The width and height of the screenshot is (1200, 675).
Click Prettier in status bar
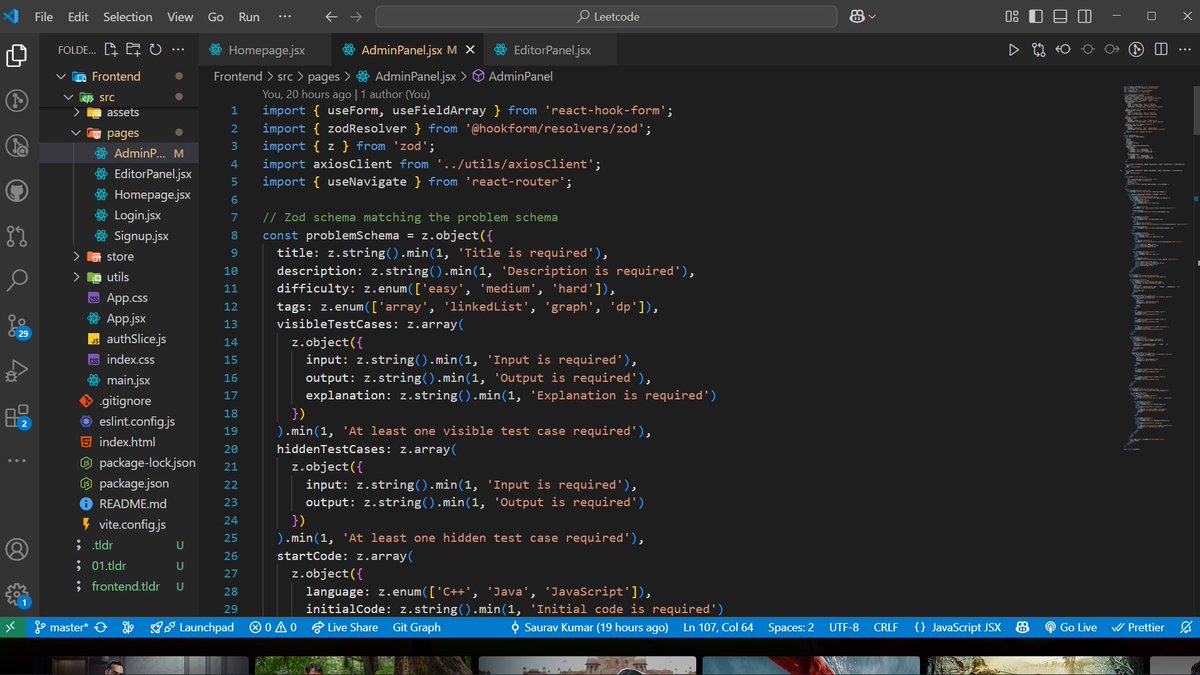pos(1138,627)
